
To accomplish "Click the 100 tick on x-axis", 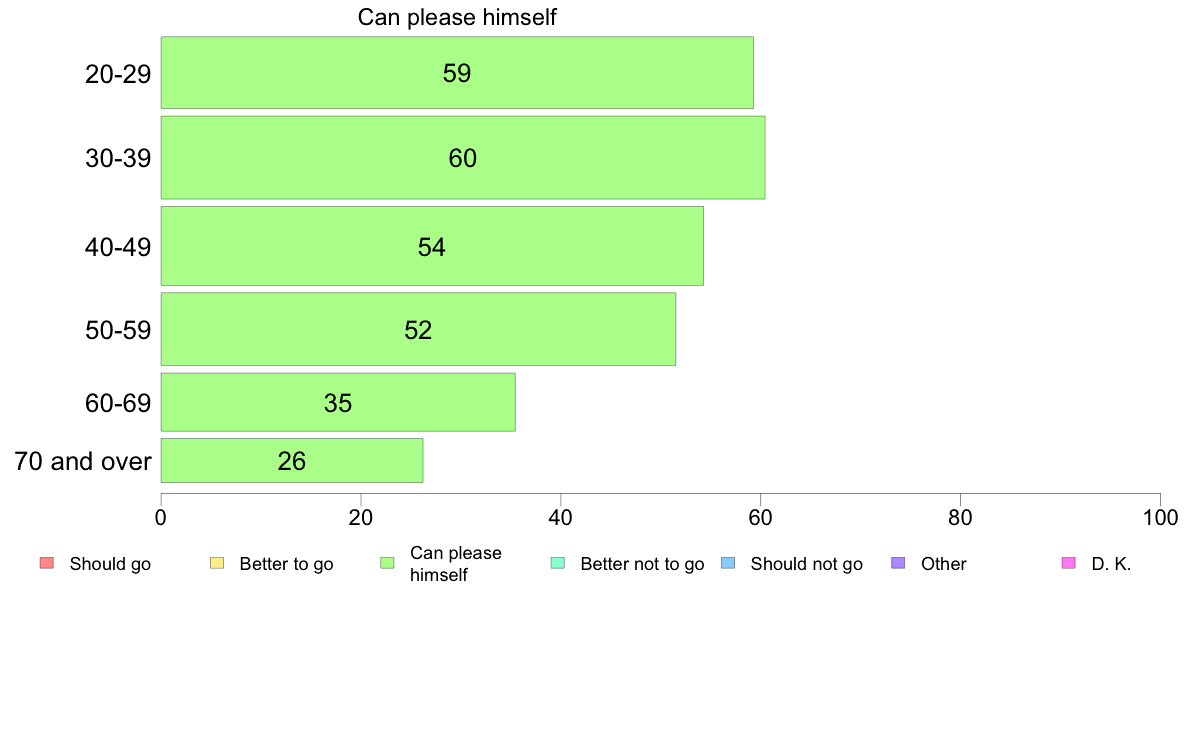I will coord(1160,518).
